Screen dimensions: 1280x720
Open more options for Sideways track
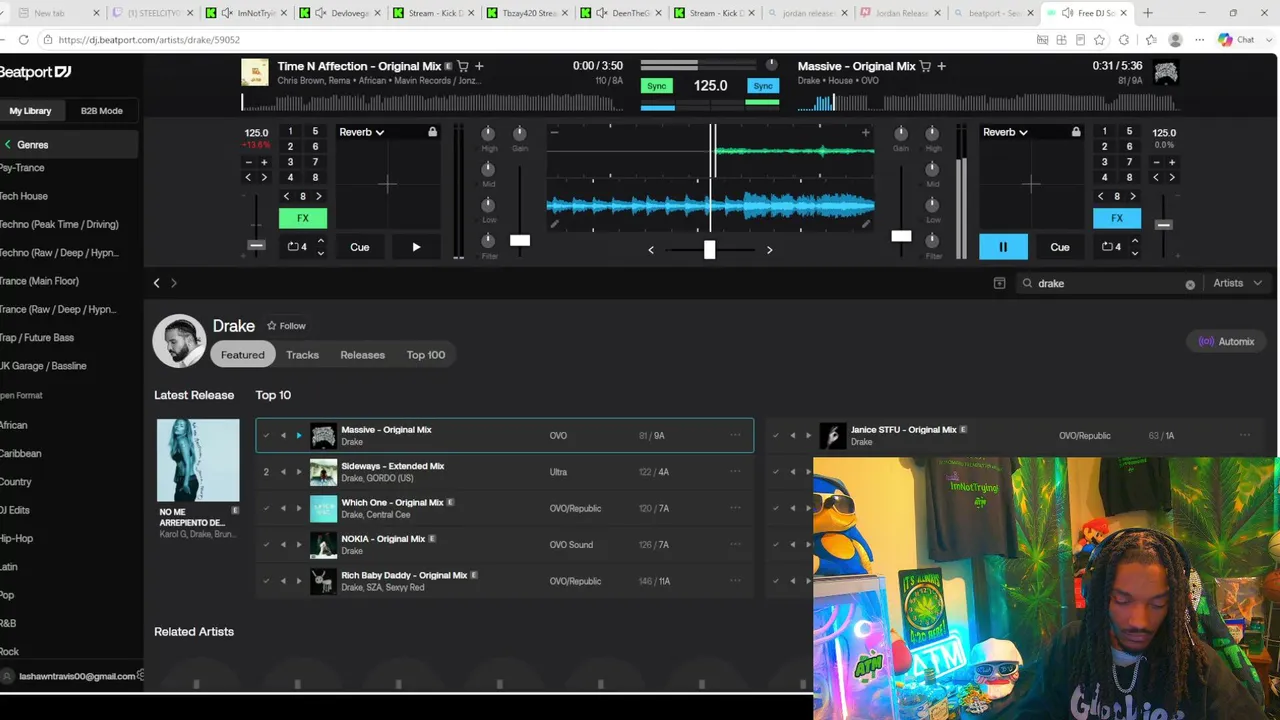tap(735, 472)
